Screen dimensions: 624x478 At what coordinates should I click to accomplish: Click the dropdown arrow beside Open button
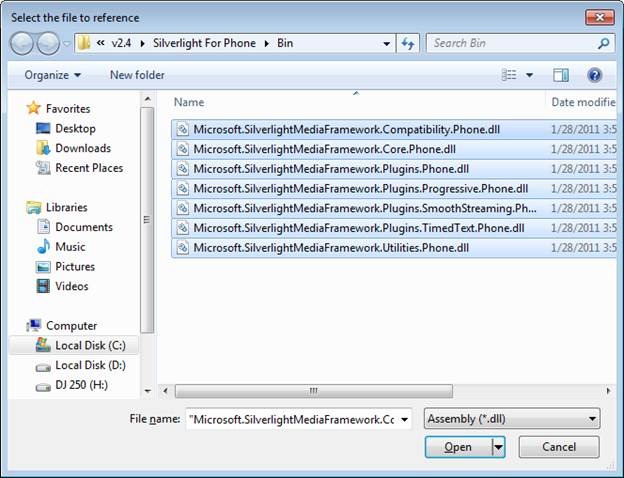[498, 447]
